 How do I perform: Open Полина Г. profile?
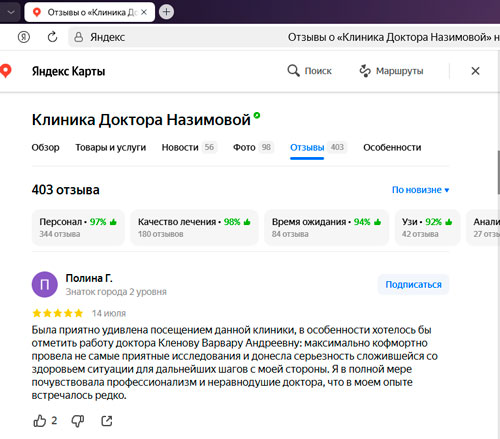[89, 278]
